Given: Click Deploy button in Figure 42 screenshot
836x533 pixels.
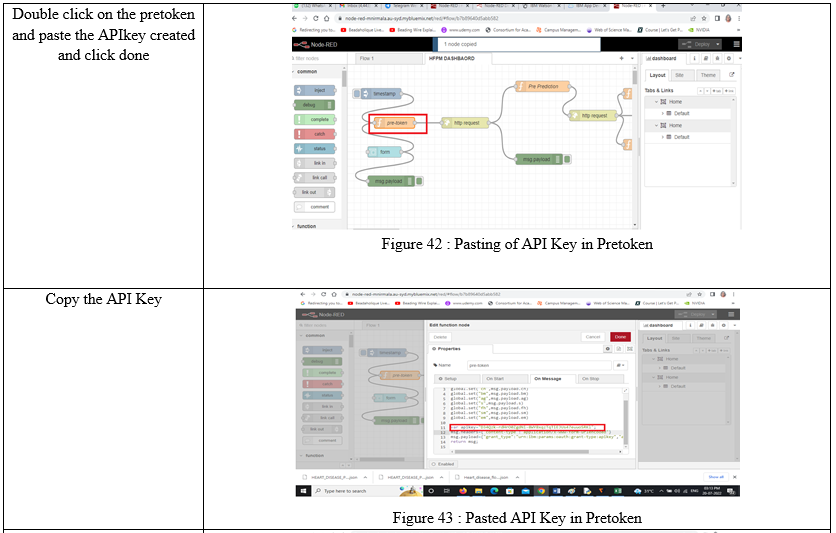Looking at the screenshot, I should point(696,44).
